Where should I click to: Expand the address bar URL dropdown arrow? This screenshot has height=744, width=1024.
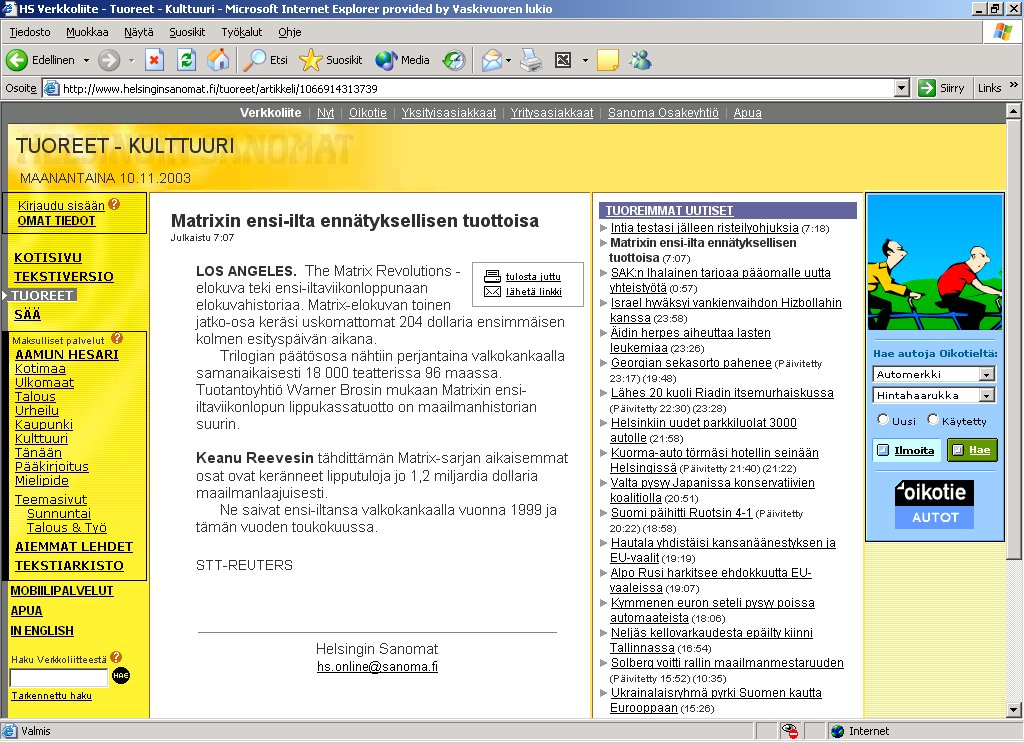coord(901,88)
